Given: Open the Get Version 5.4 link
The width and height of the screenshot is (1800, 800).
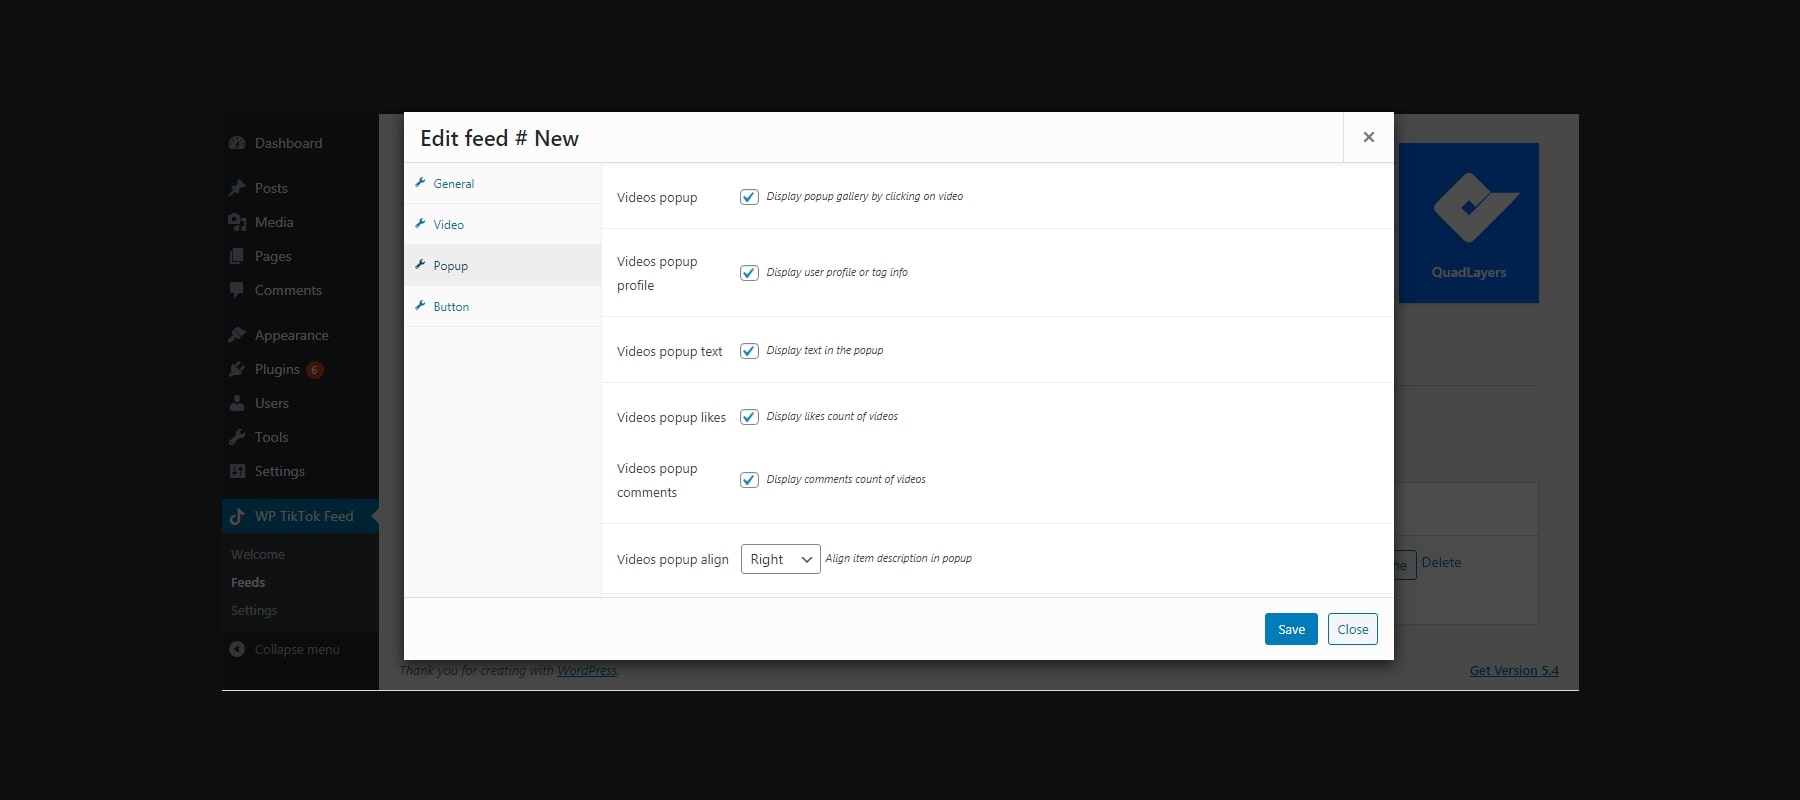Looking at the screenshot, I should [x=1514, y=671].
